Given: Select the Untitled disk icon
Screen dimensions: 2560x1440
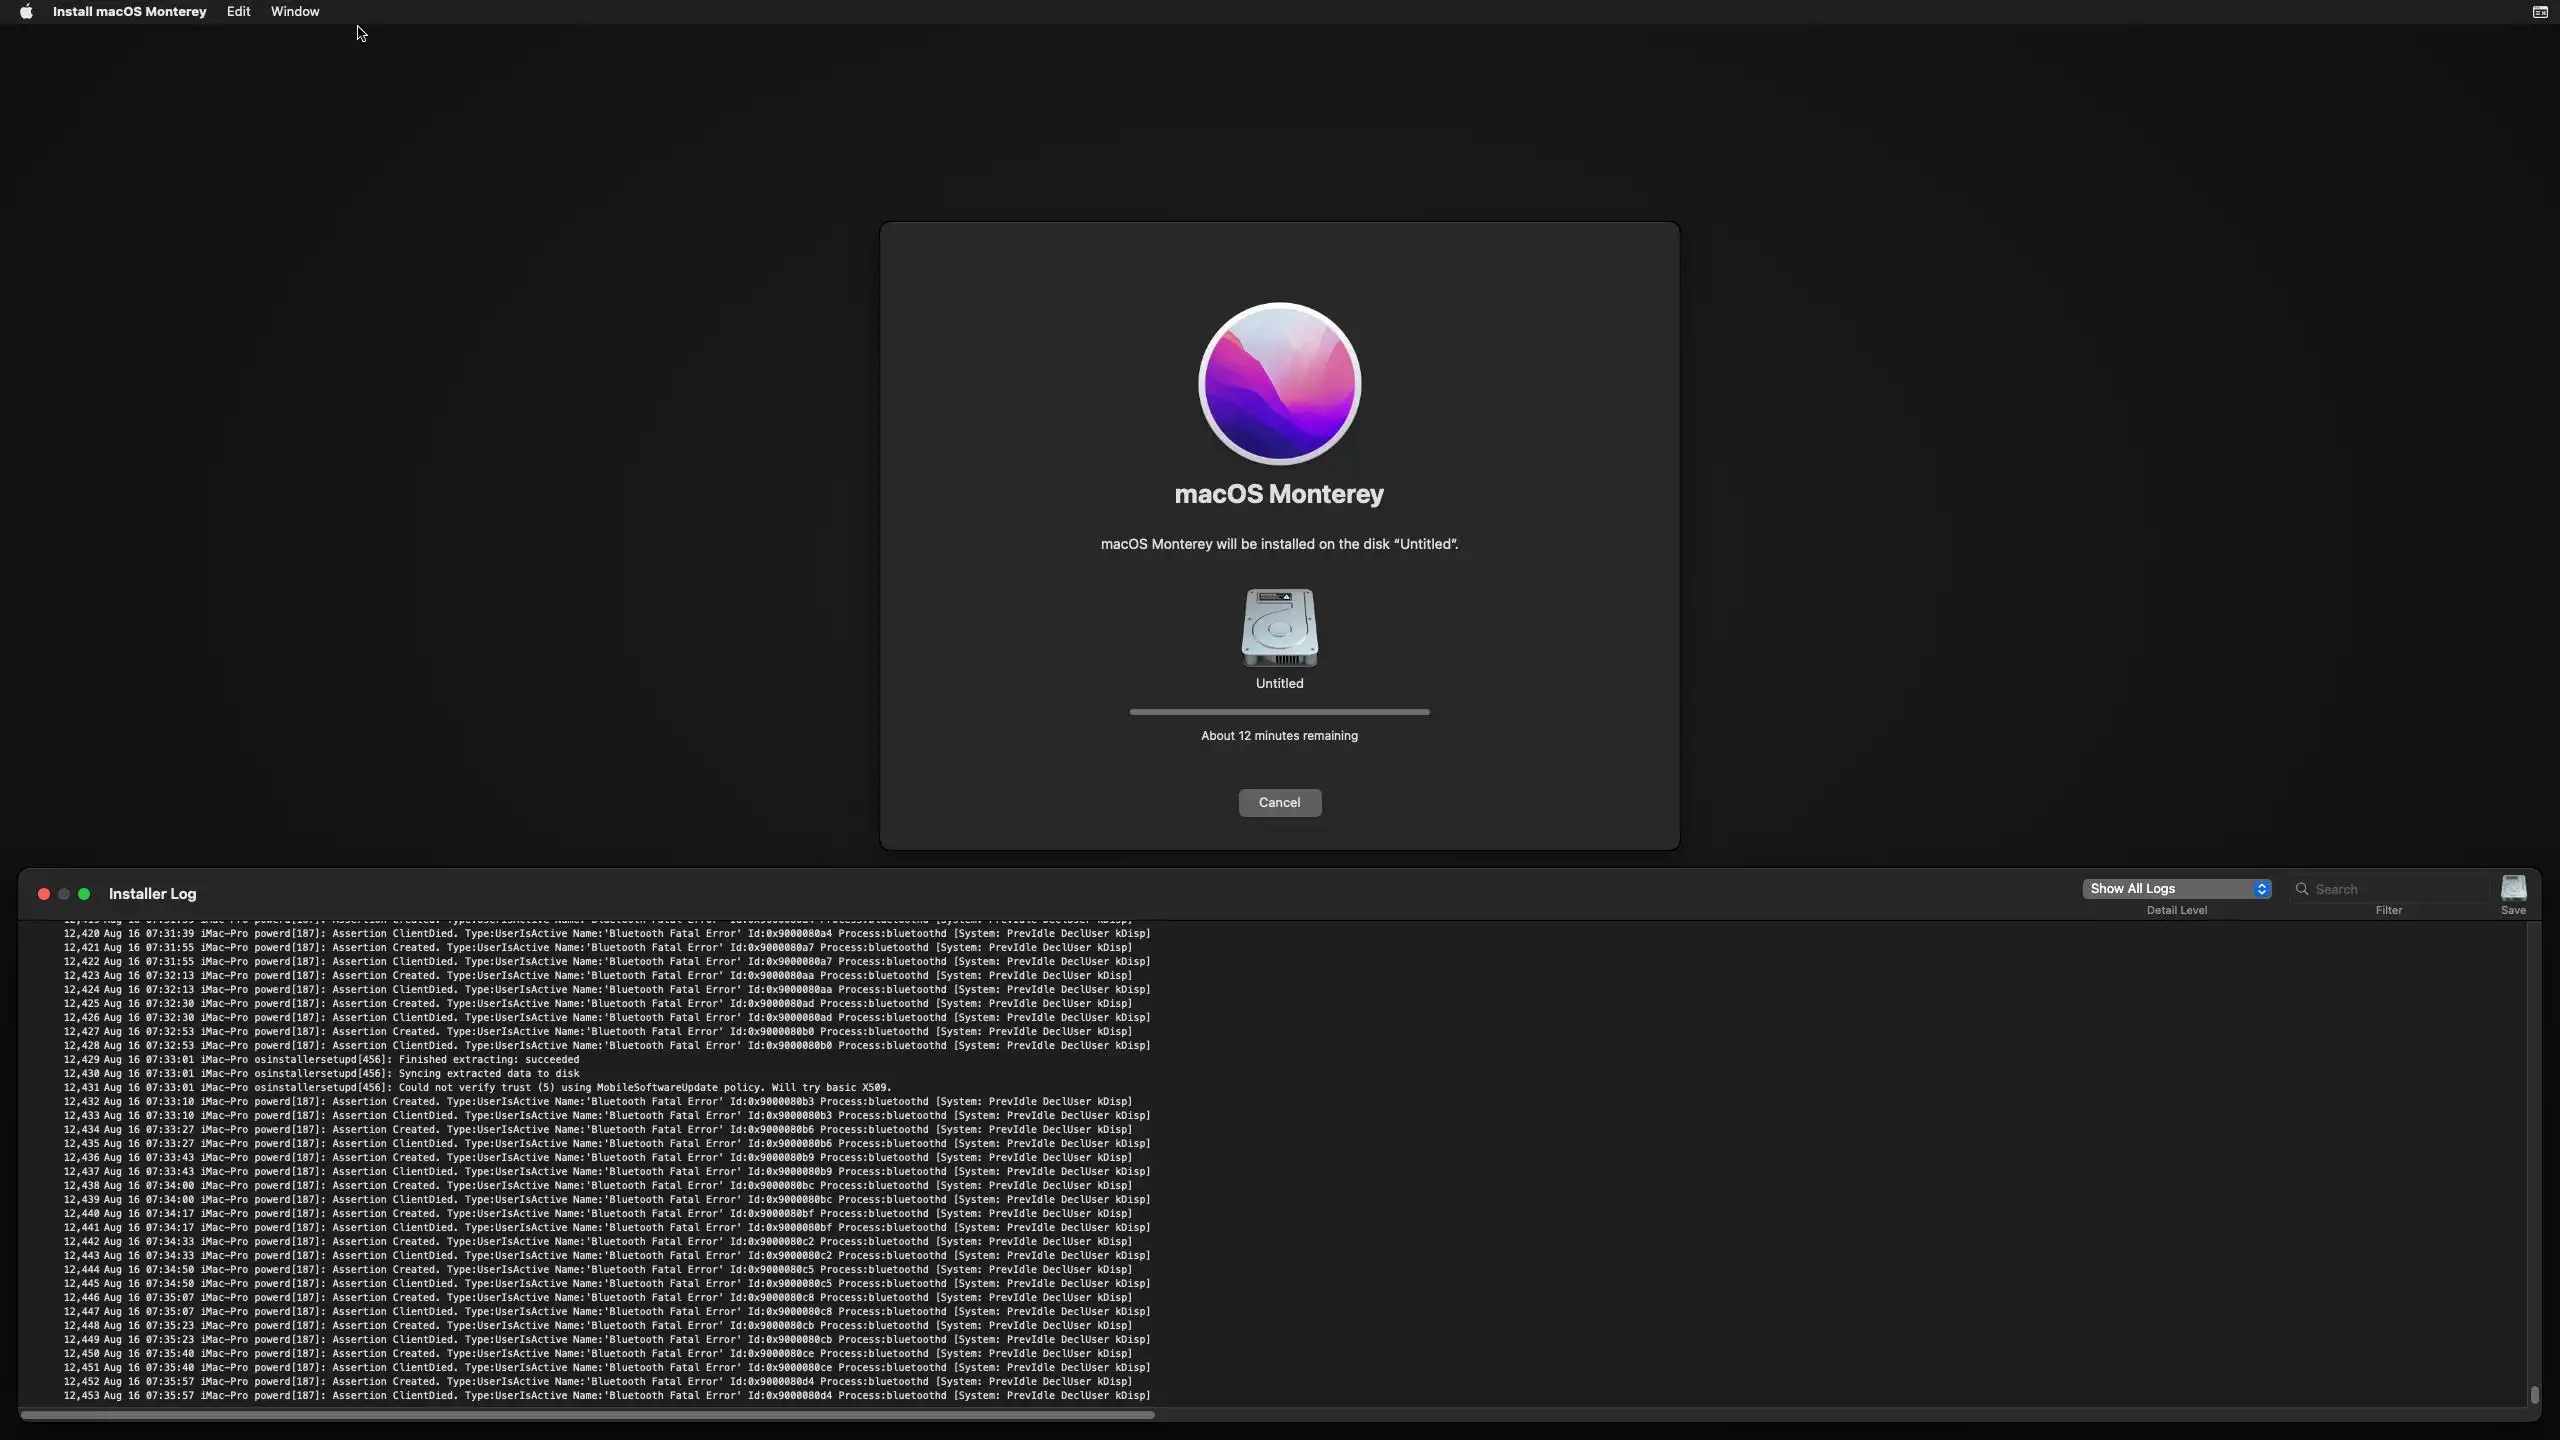Looking at the screenshot, I should pyautogui.click(x=1279, y=628).
